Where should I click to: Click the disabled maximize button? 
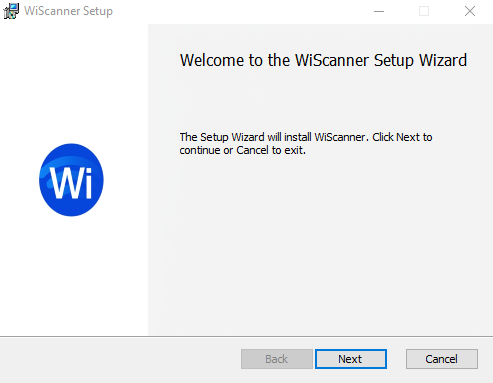pyautogui.click(x=424, y=11)
